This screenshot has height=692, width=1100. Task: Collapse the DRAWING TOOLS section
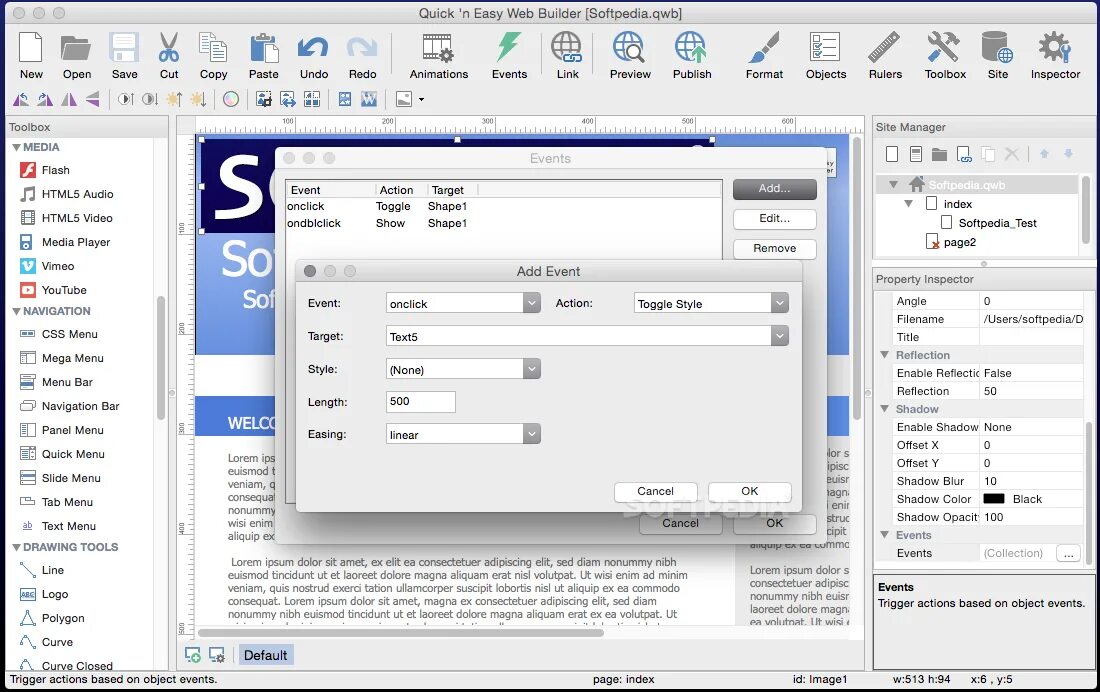coord(16,547)
